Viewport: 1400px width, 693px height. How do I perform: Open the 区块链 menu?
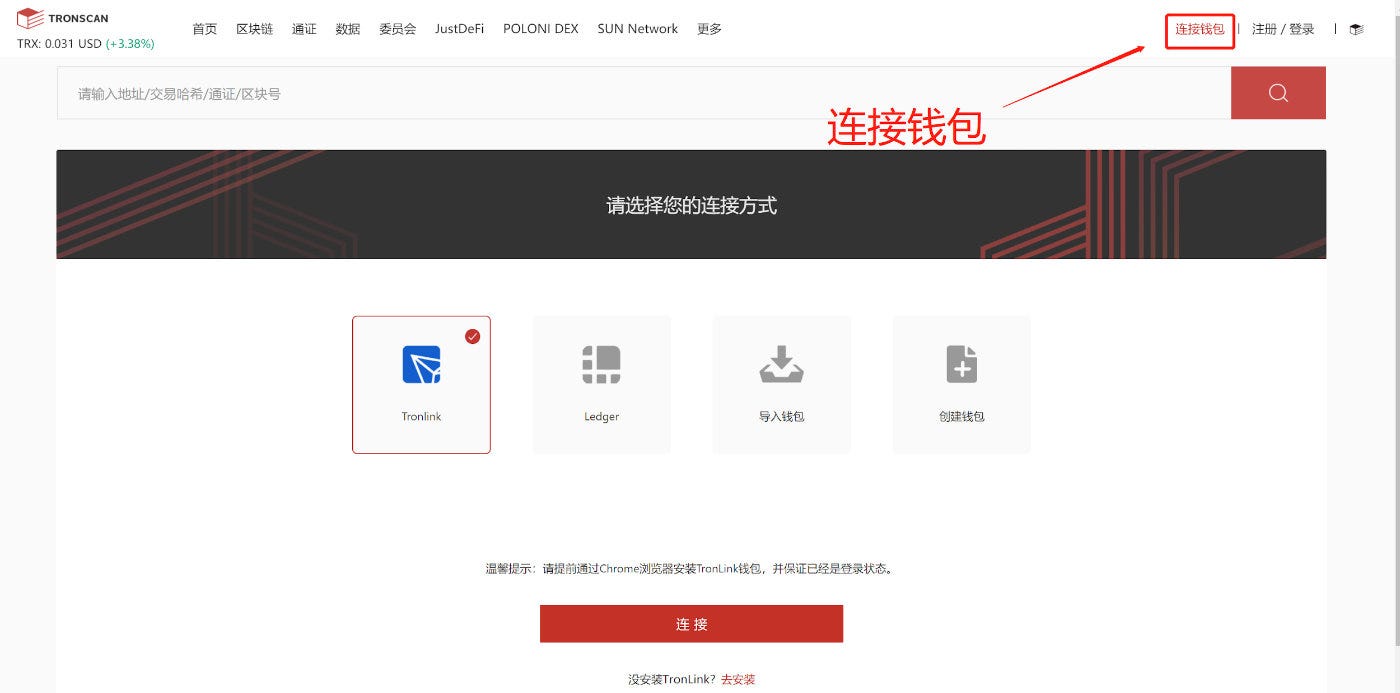pos(254,29)
